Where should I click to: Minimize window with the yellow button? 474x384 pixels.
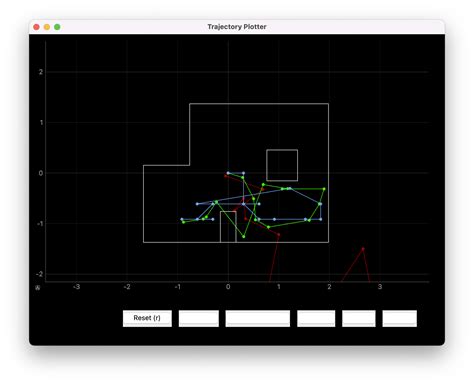click(x=47, y=27)
